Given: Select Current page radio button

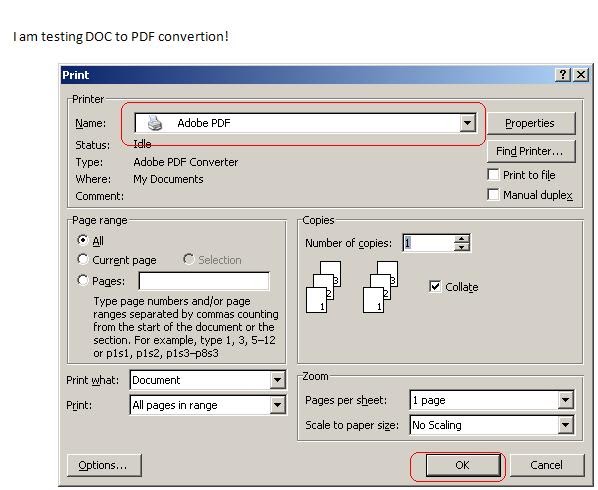Looking at the screenshot, I should coord(82,259).
